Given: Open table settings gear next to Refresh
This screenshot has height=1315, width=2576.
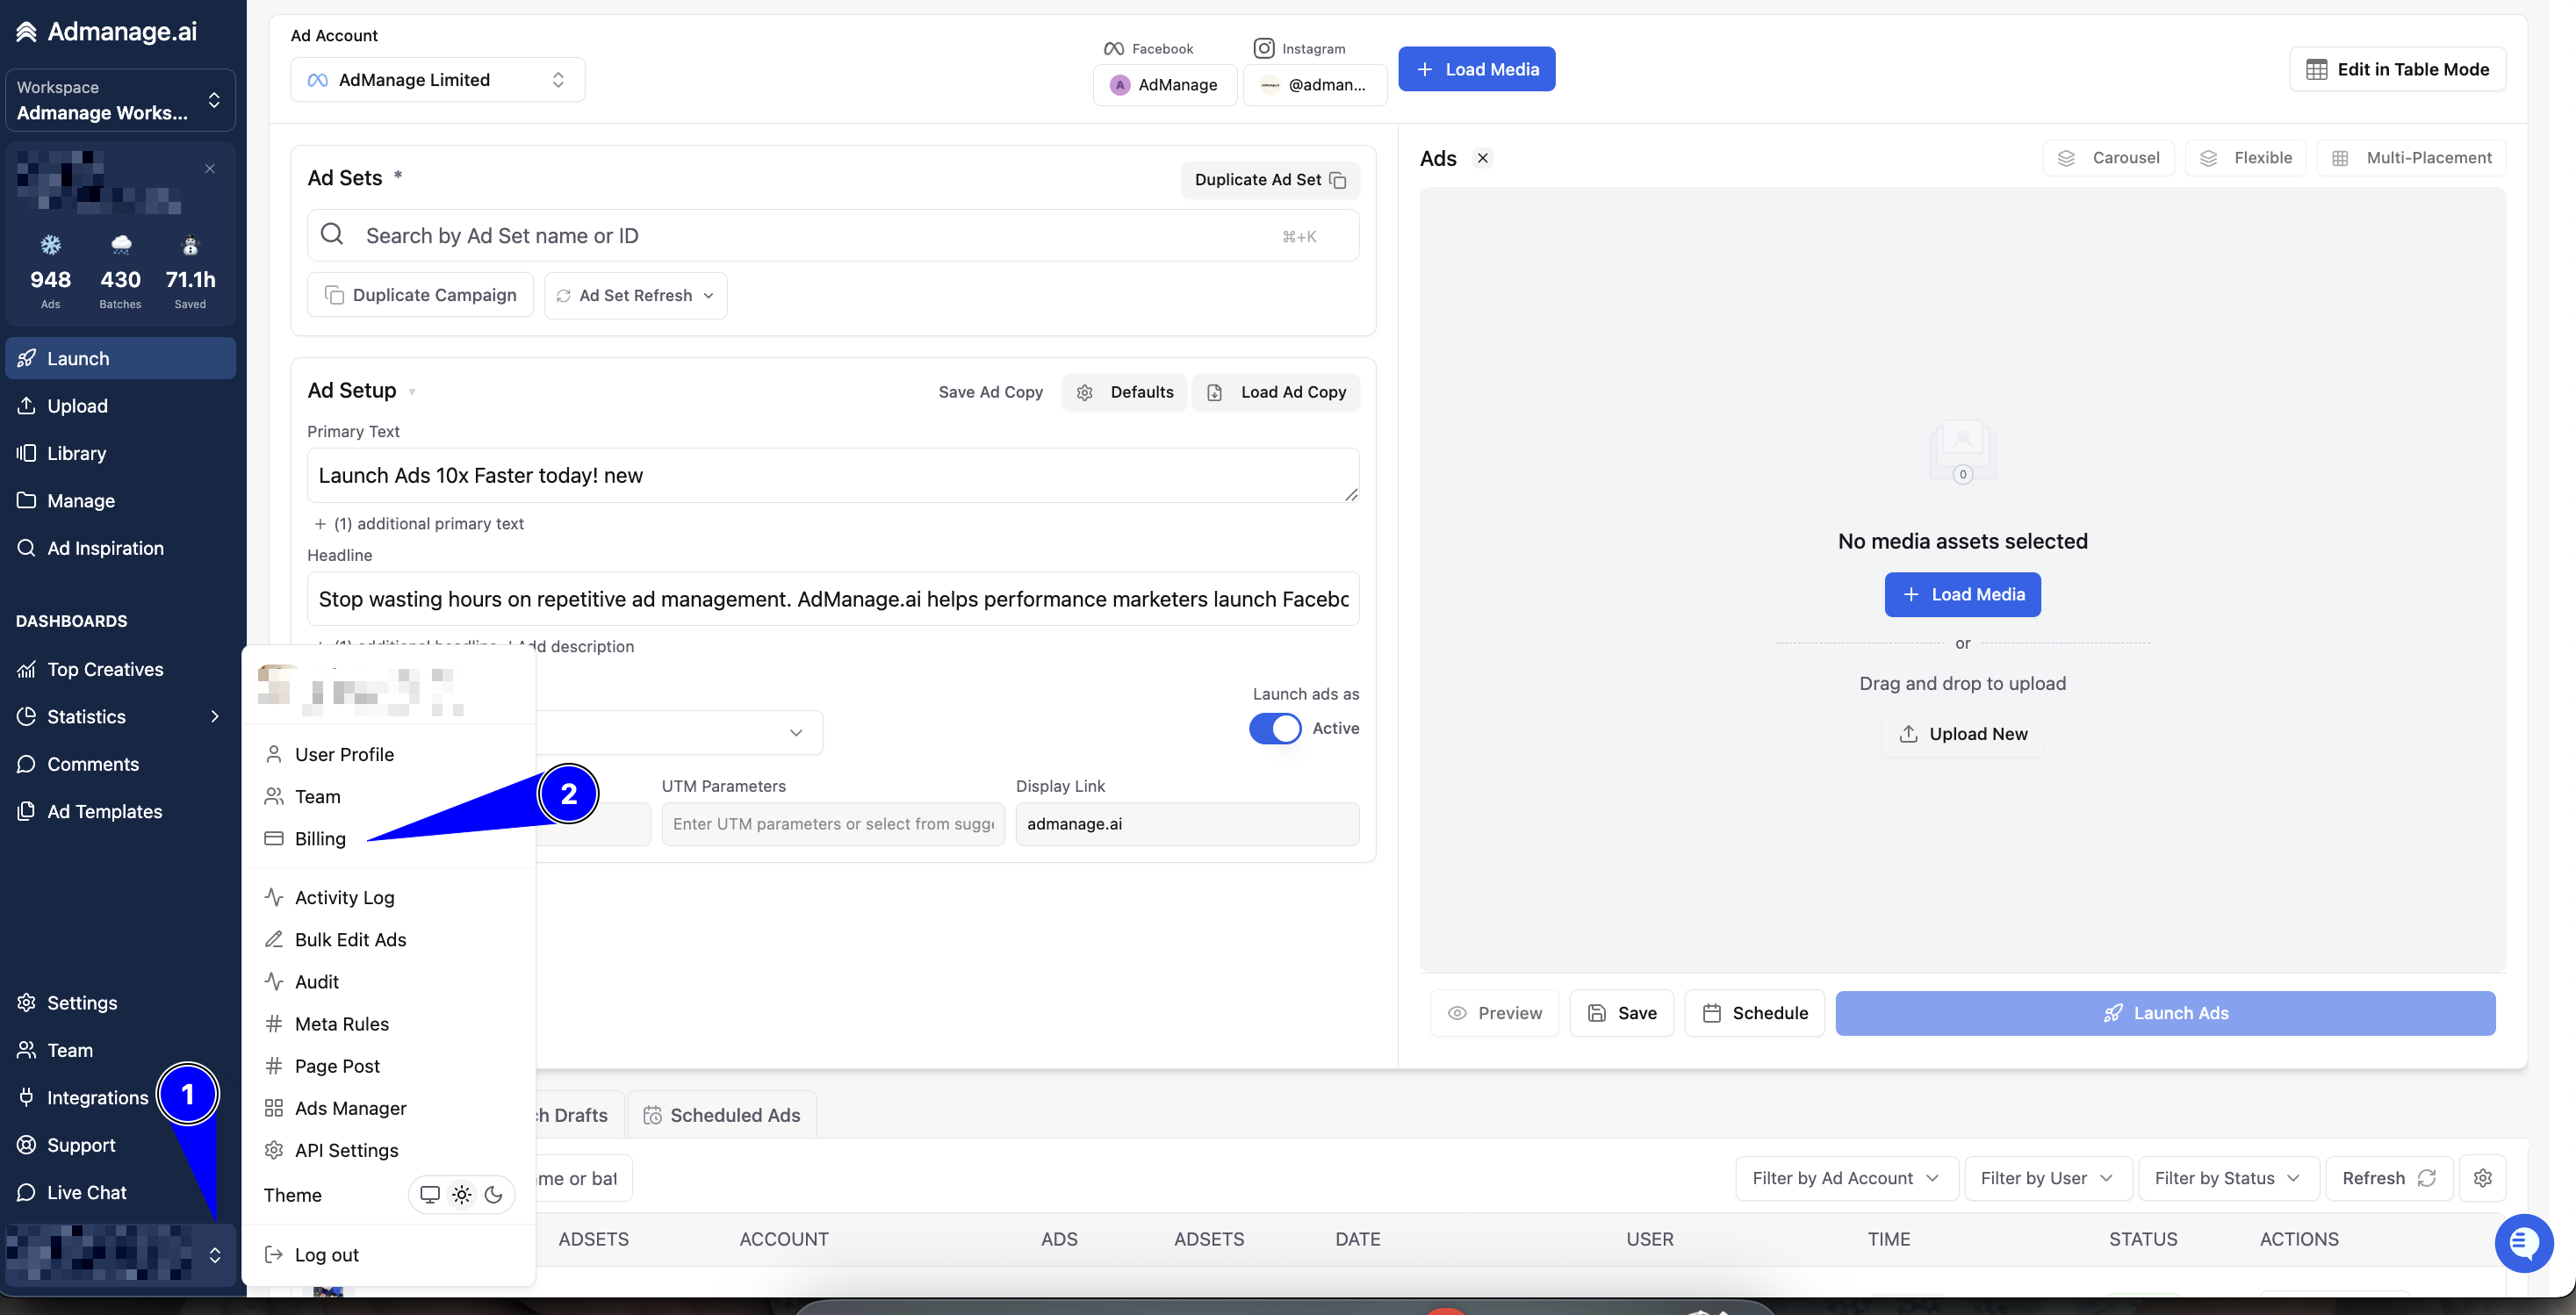Looking at the screenshot, I should (x=2482, y=1178).
